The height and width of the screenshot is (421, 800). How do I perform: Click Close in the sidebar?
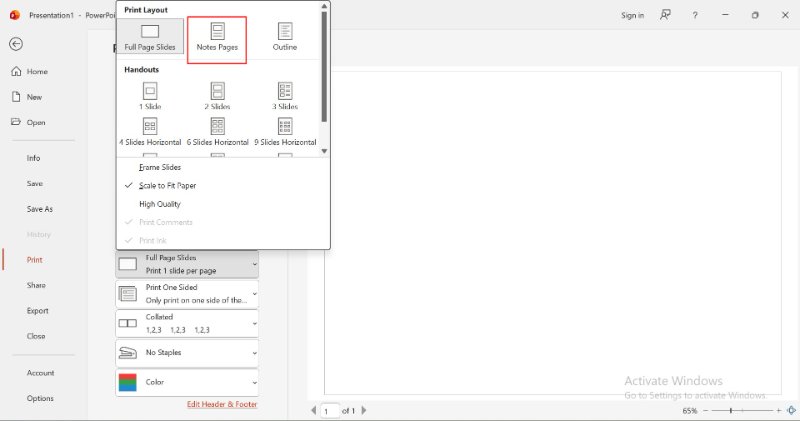(x=36, y=336)
